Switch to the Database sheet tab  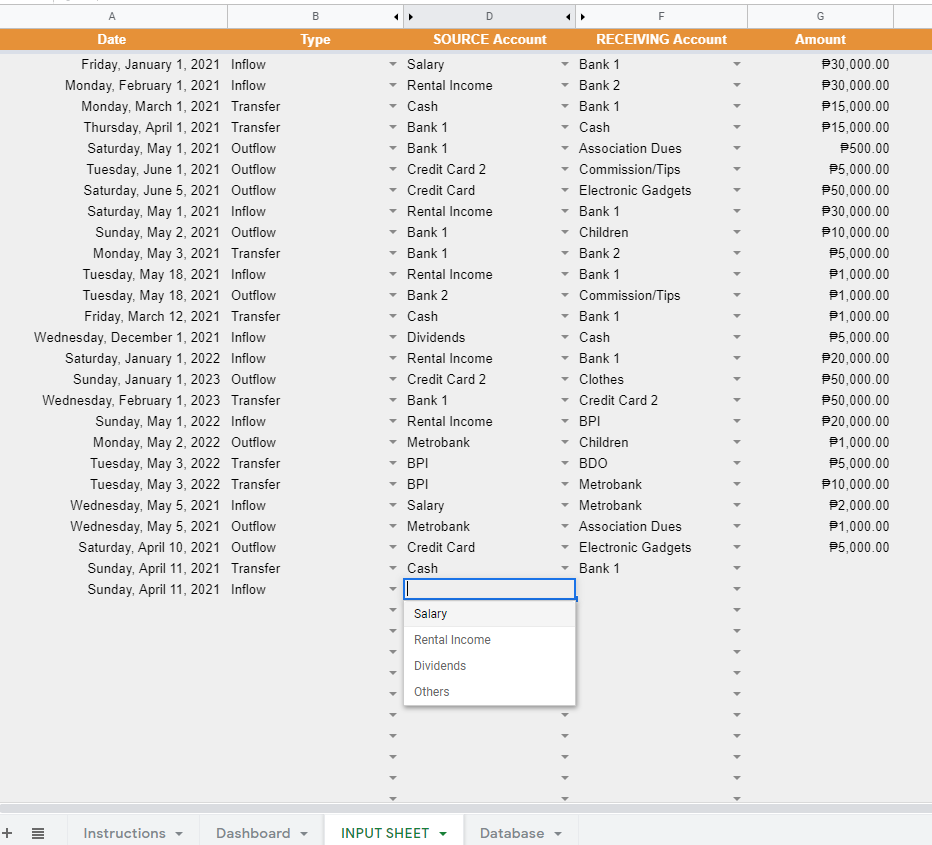512,833
